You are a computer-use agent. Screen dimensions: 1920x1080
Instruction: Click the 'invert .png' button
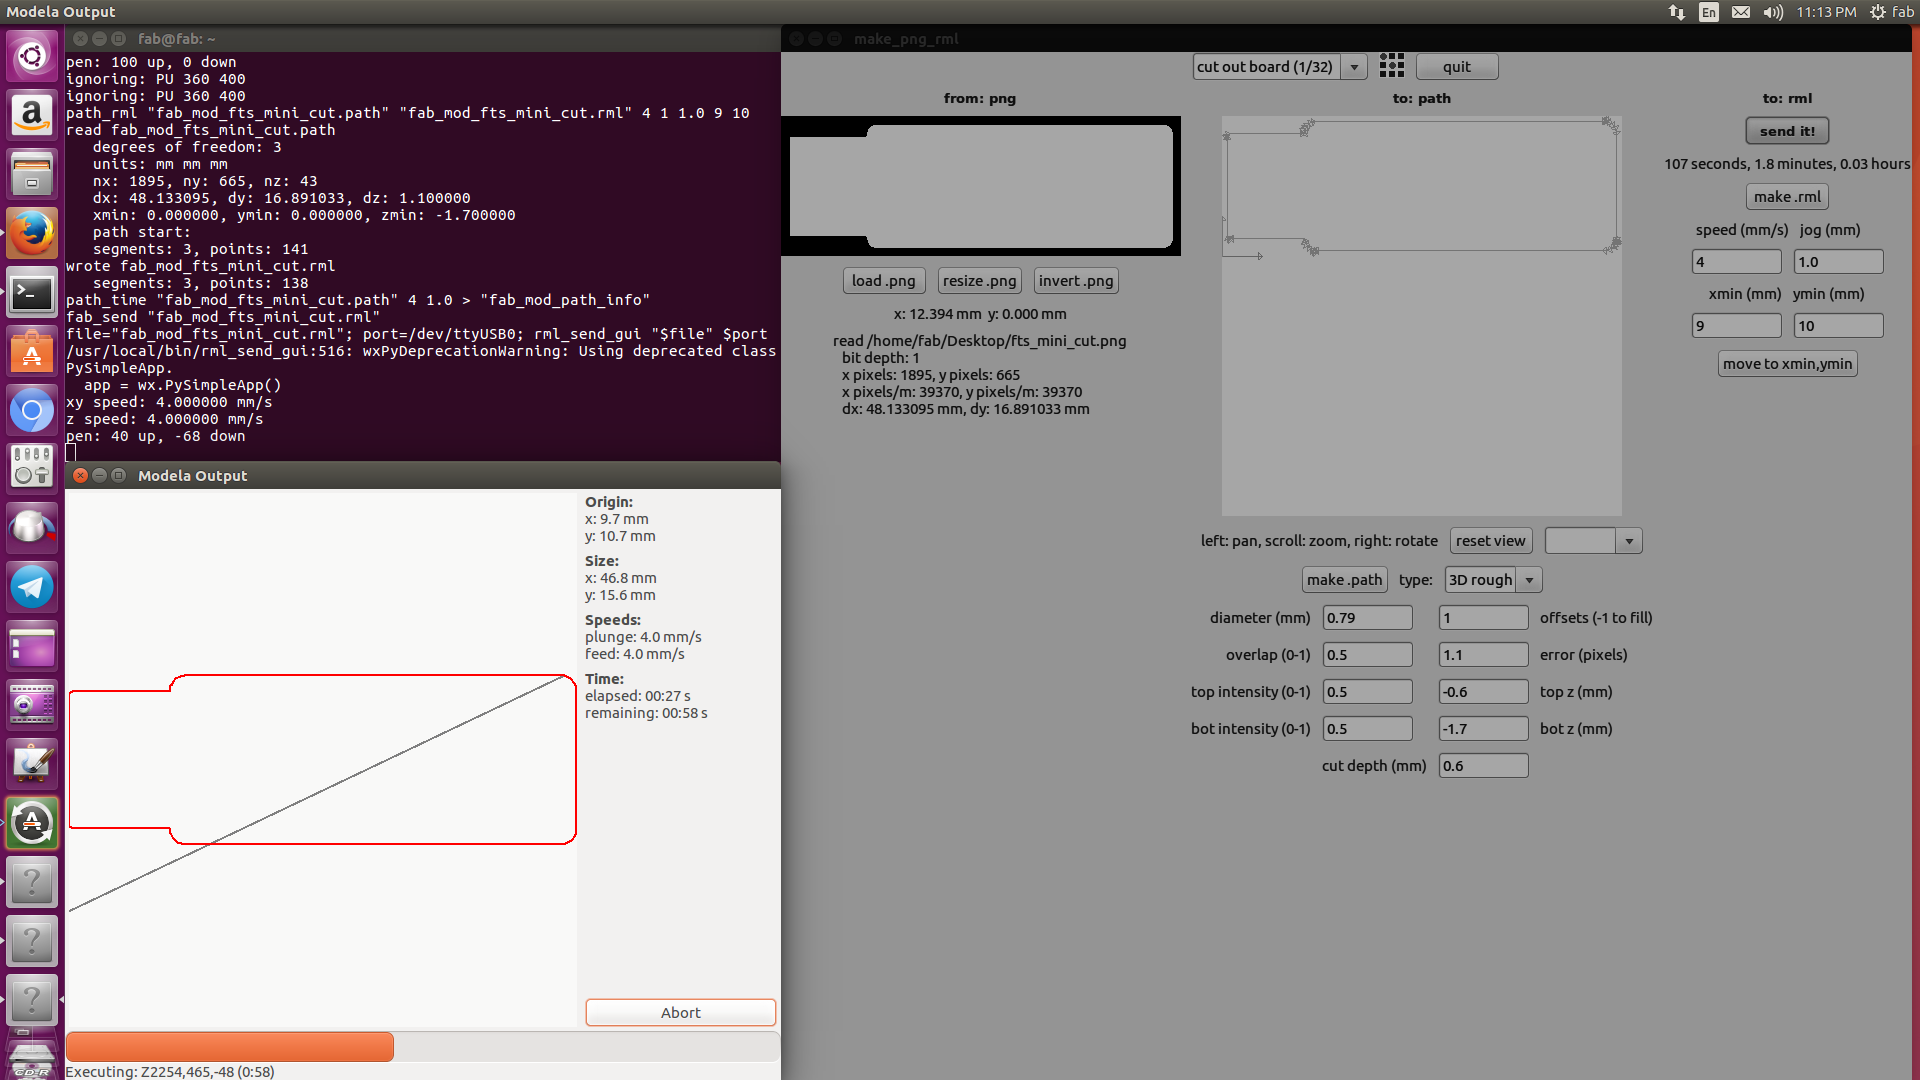pyautogui.click(x=1075, y=281)
